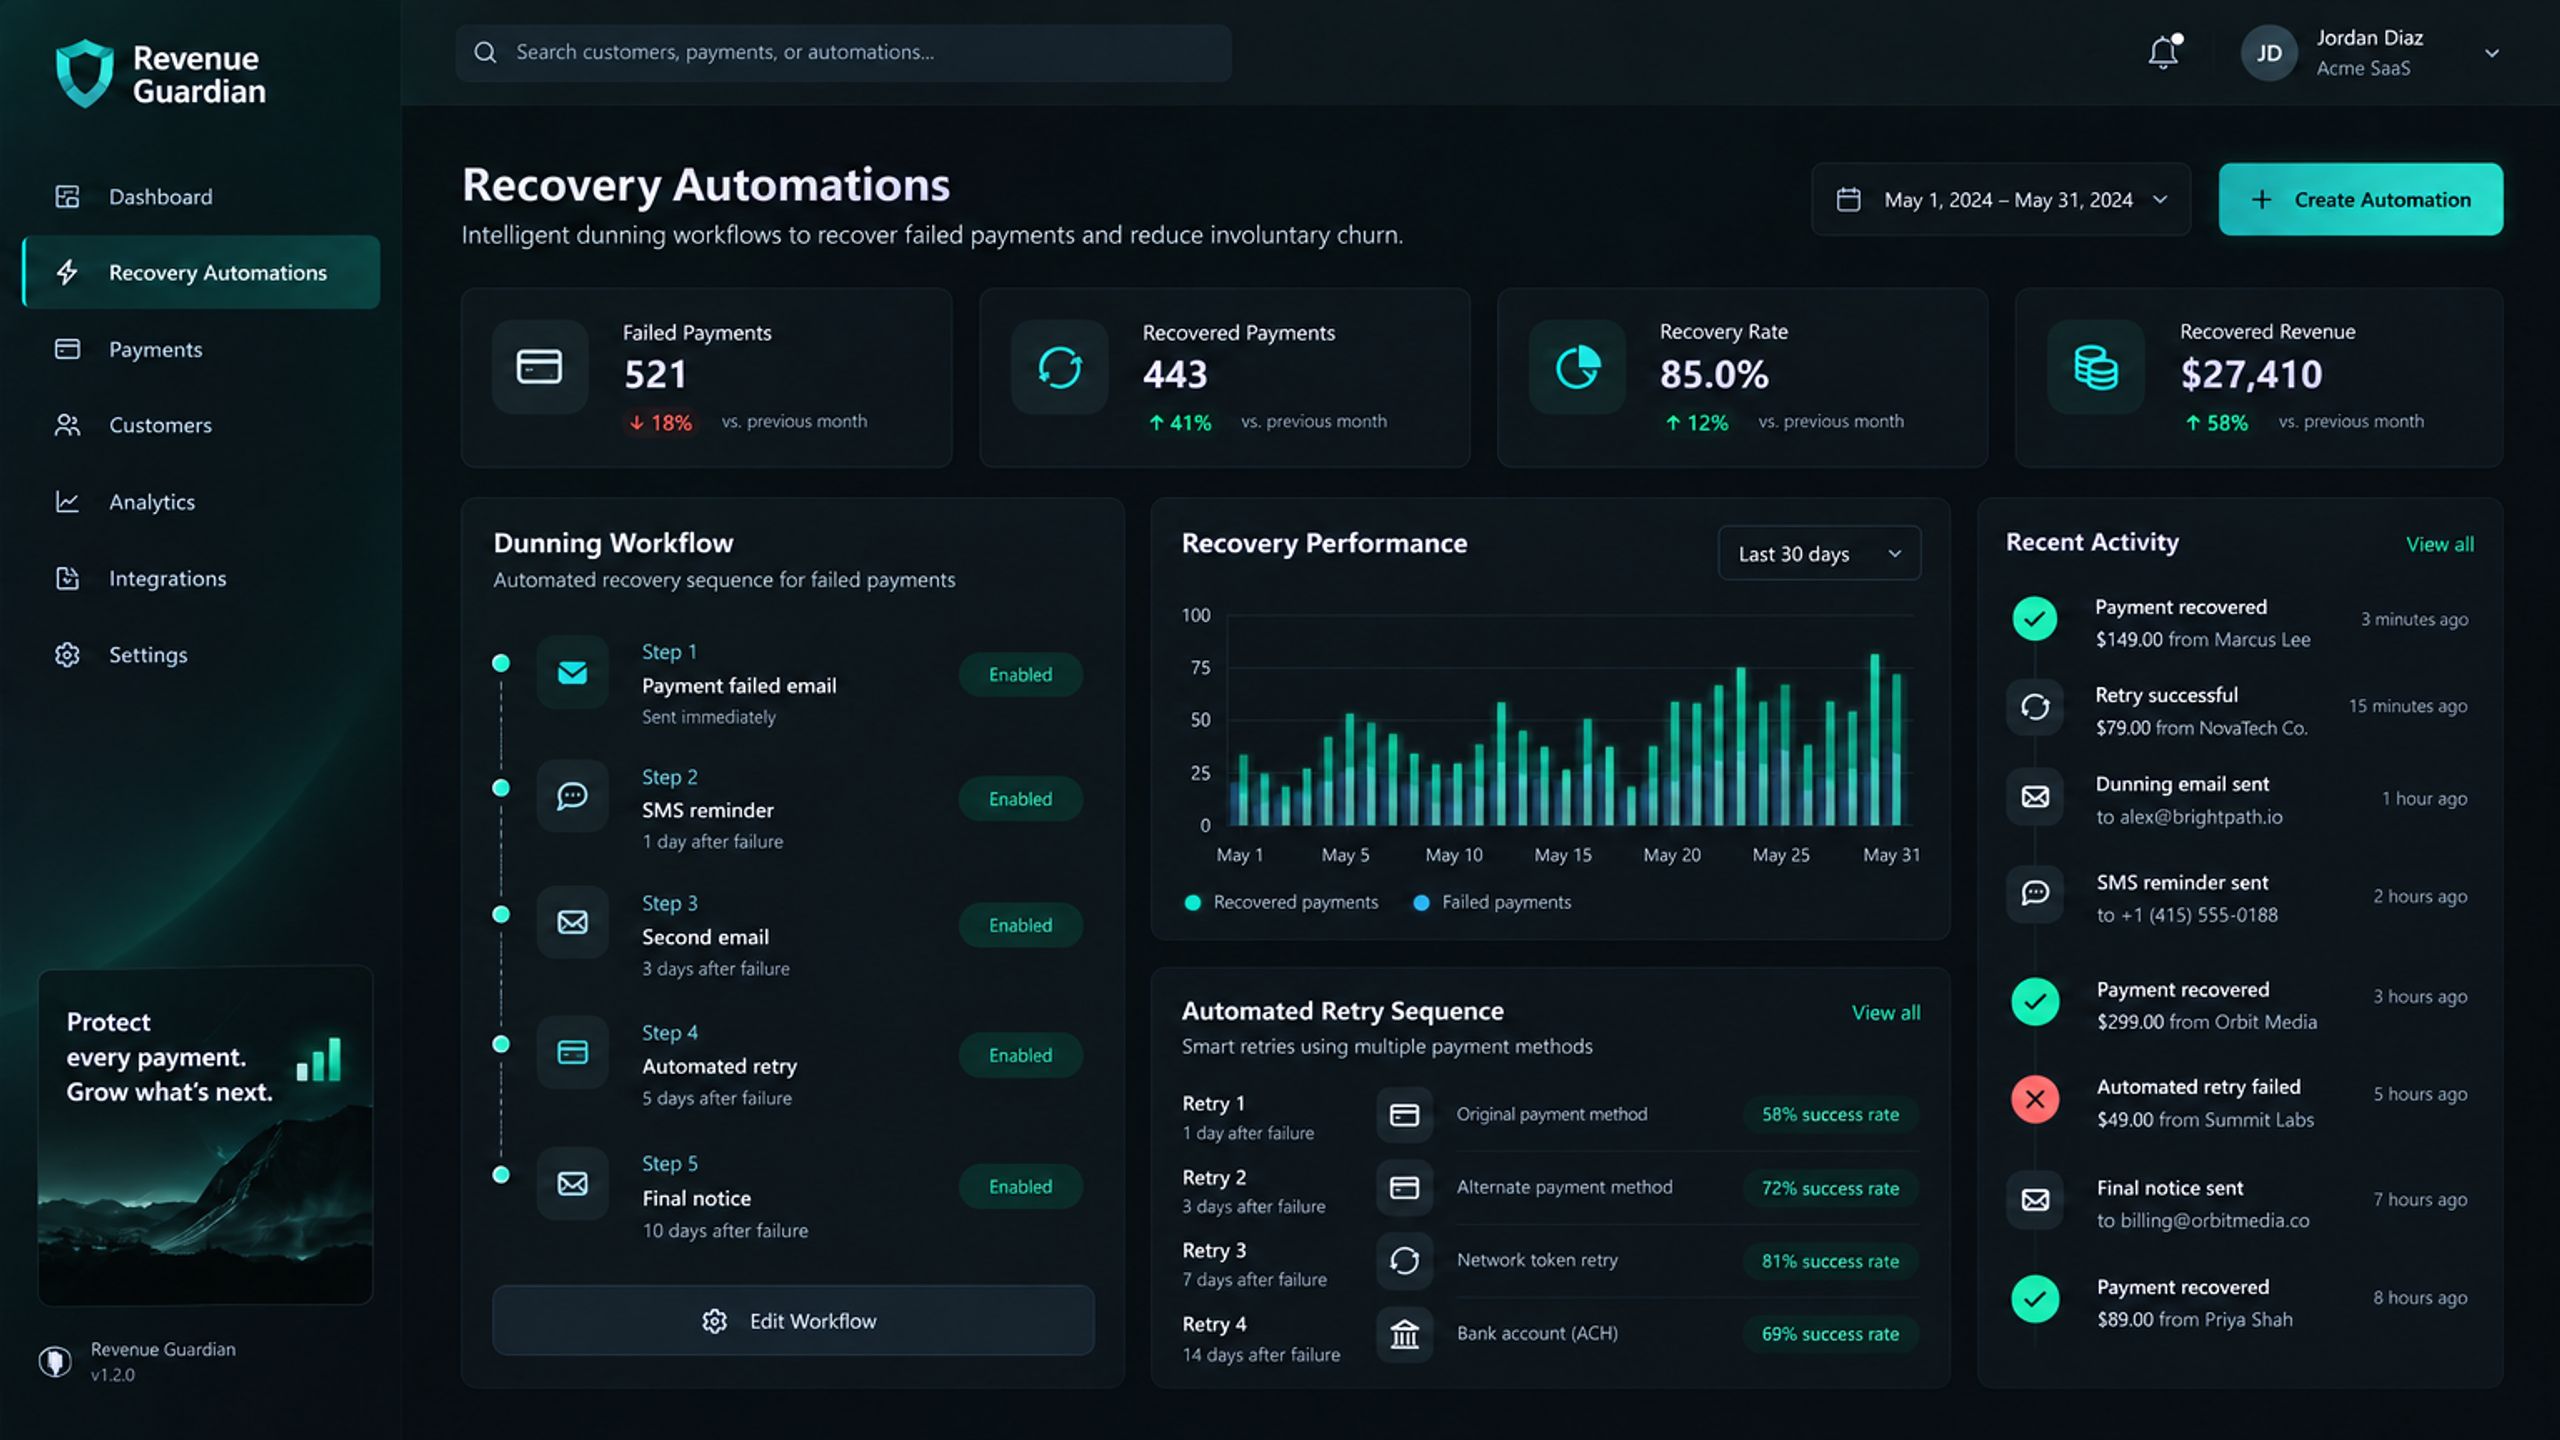Screen dimensions: 2560x1440
Task: Click the 81% success rate badge
Action: (1830, 1261)
